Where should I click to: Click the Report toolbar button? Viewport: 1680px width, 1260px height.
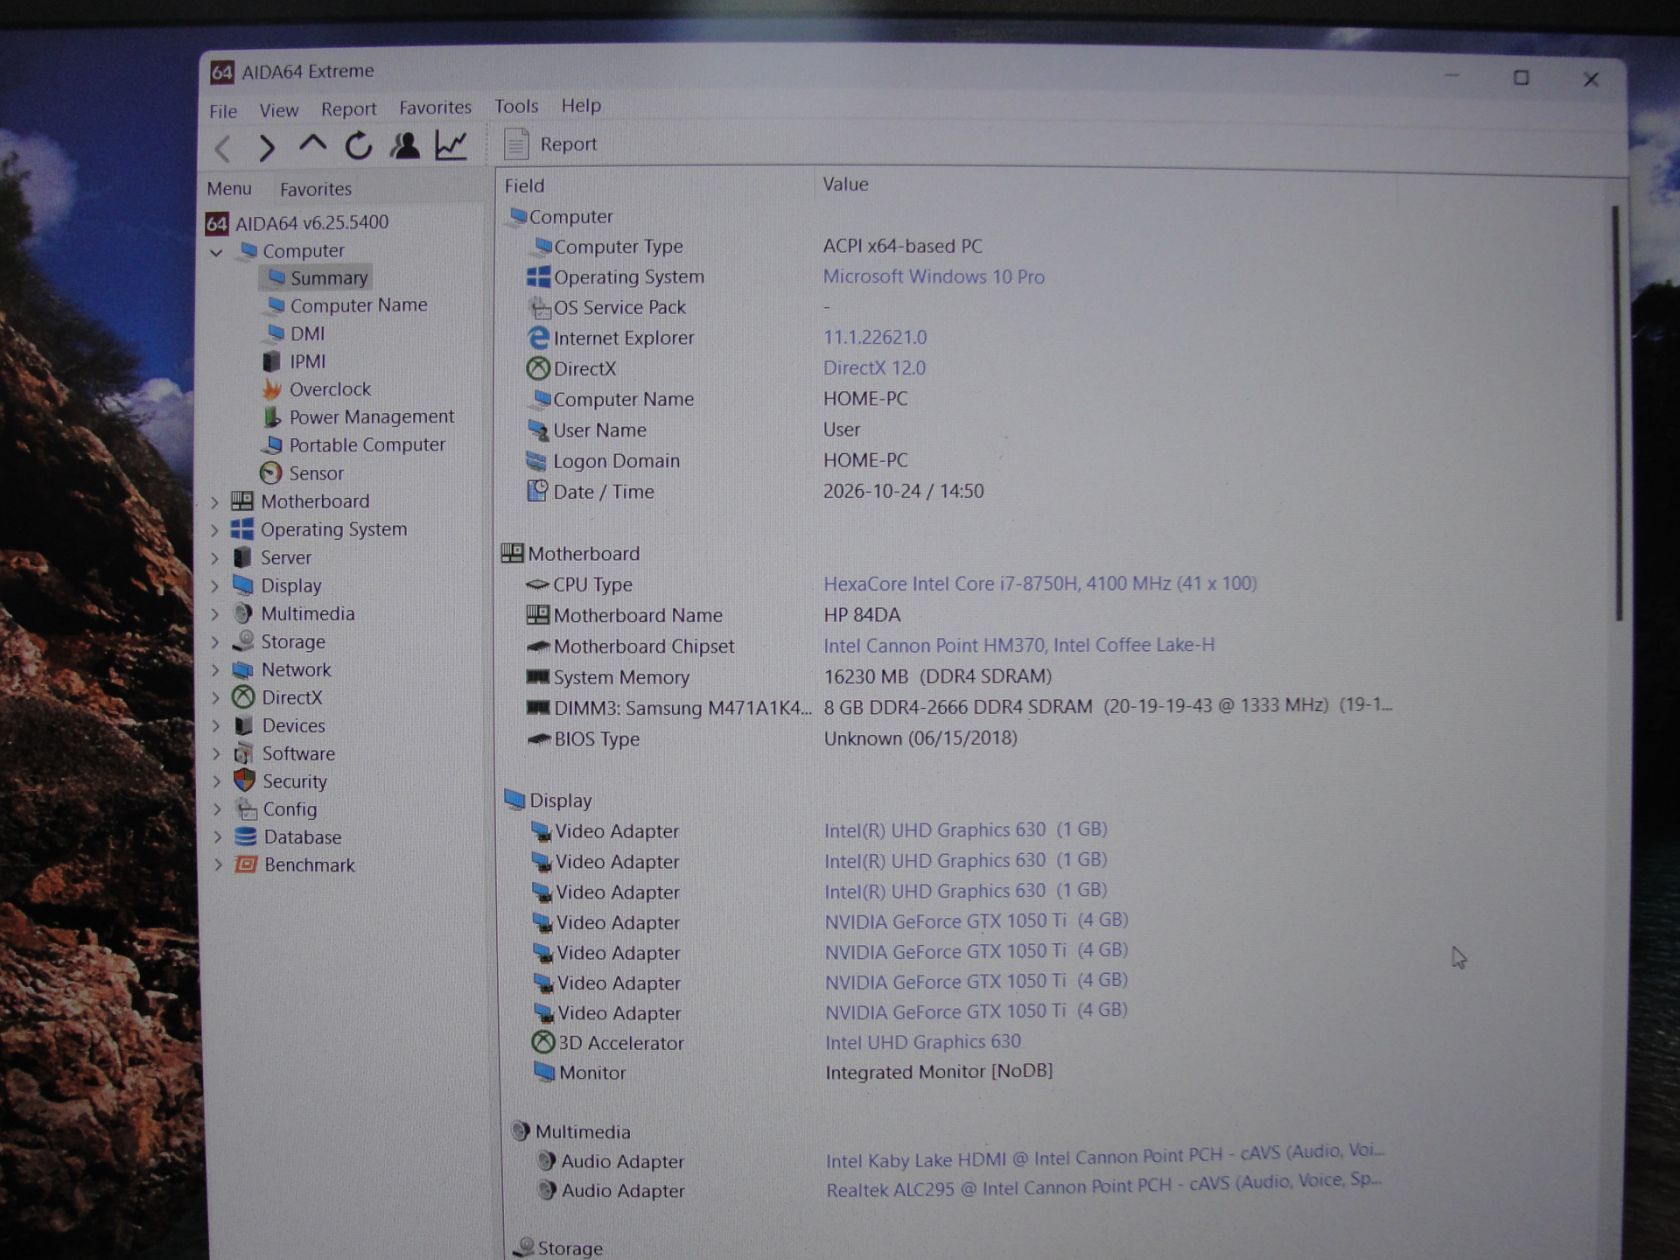click(x=550, y=144)
